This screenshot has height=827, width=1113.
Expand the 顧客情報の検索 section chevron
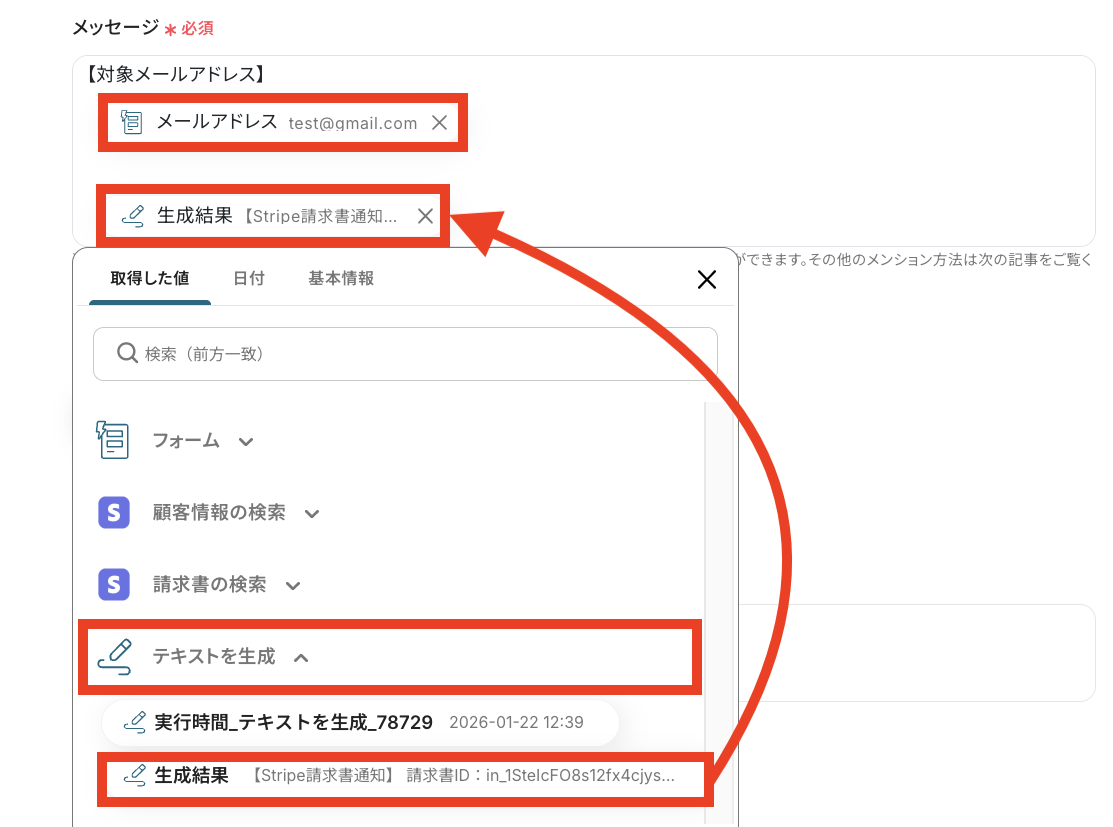(x=312, y=513)
